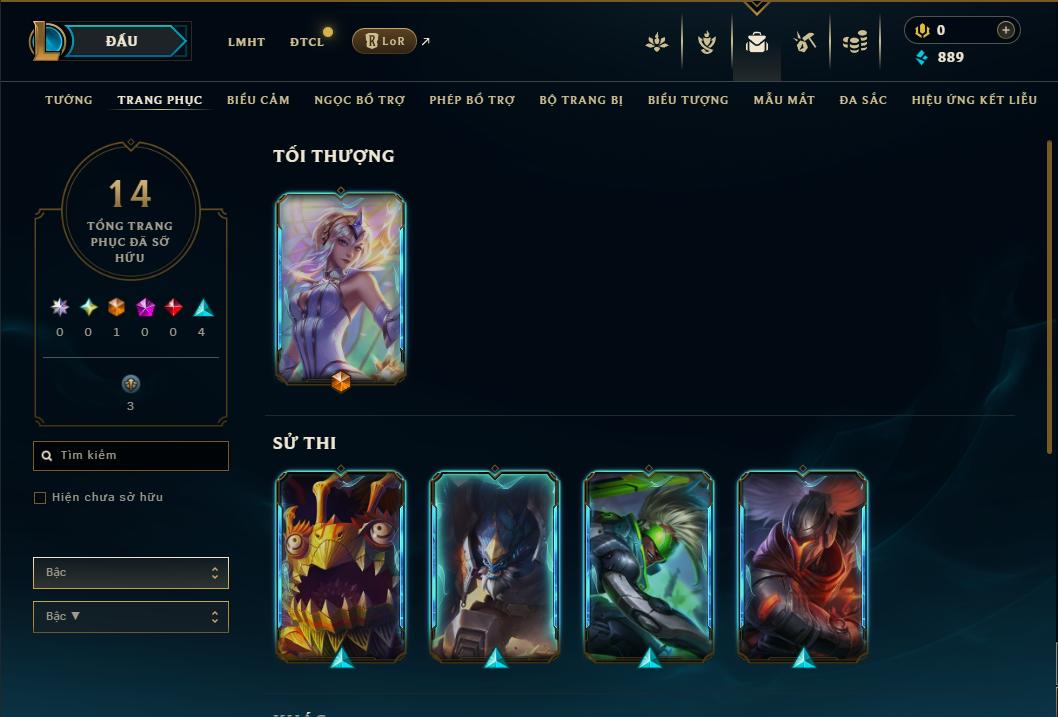This screenshot has width=1058, height=717.
Task: Open the profile lotus icon
Action: click(657, 42)
